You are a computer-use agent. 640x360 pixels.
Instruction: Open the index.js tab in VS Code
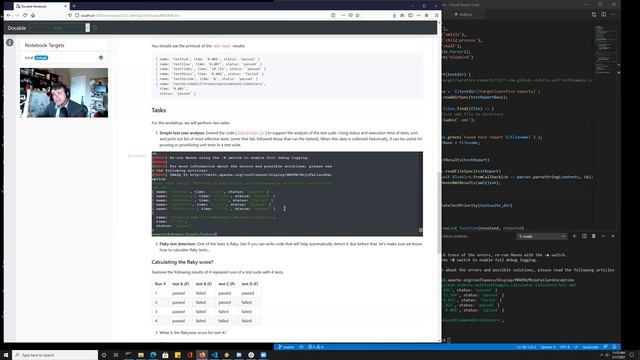pyautogui.click(x=464, y=14)
